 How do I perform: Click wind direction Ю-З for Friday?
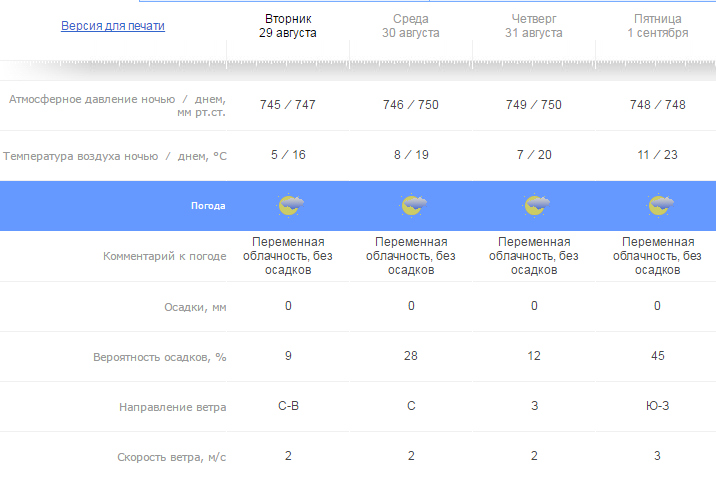(x=657, y=407)
